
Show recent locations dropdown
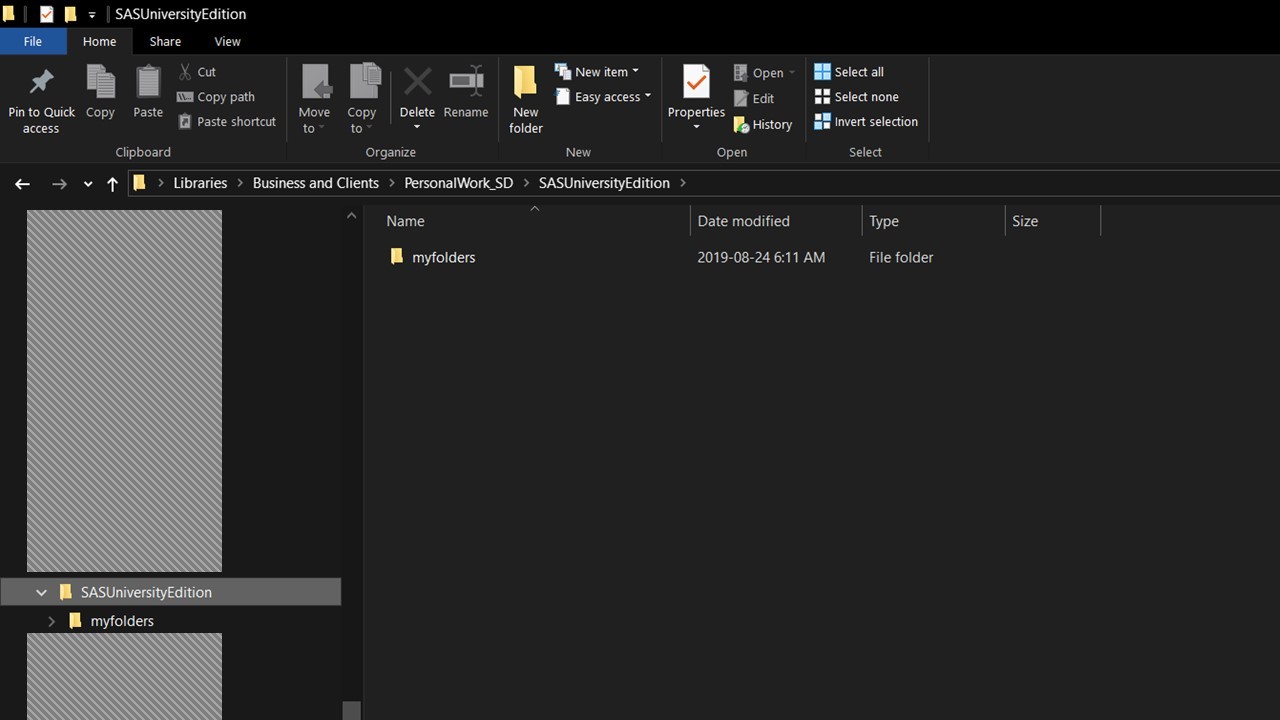point(88,184)
